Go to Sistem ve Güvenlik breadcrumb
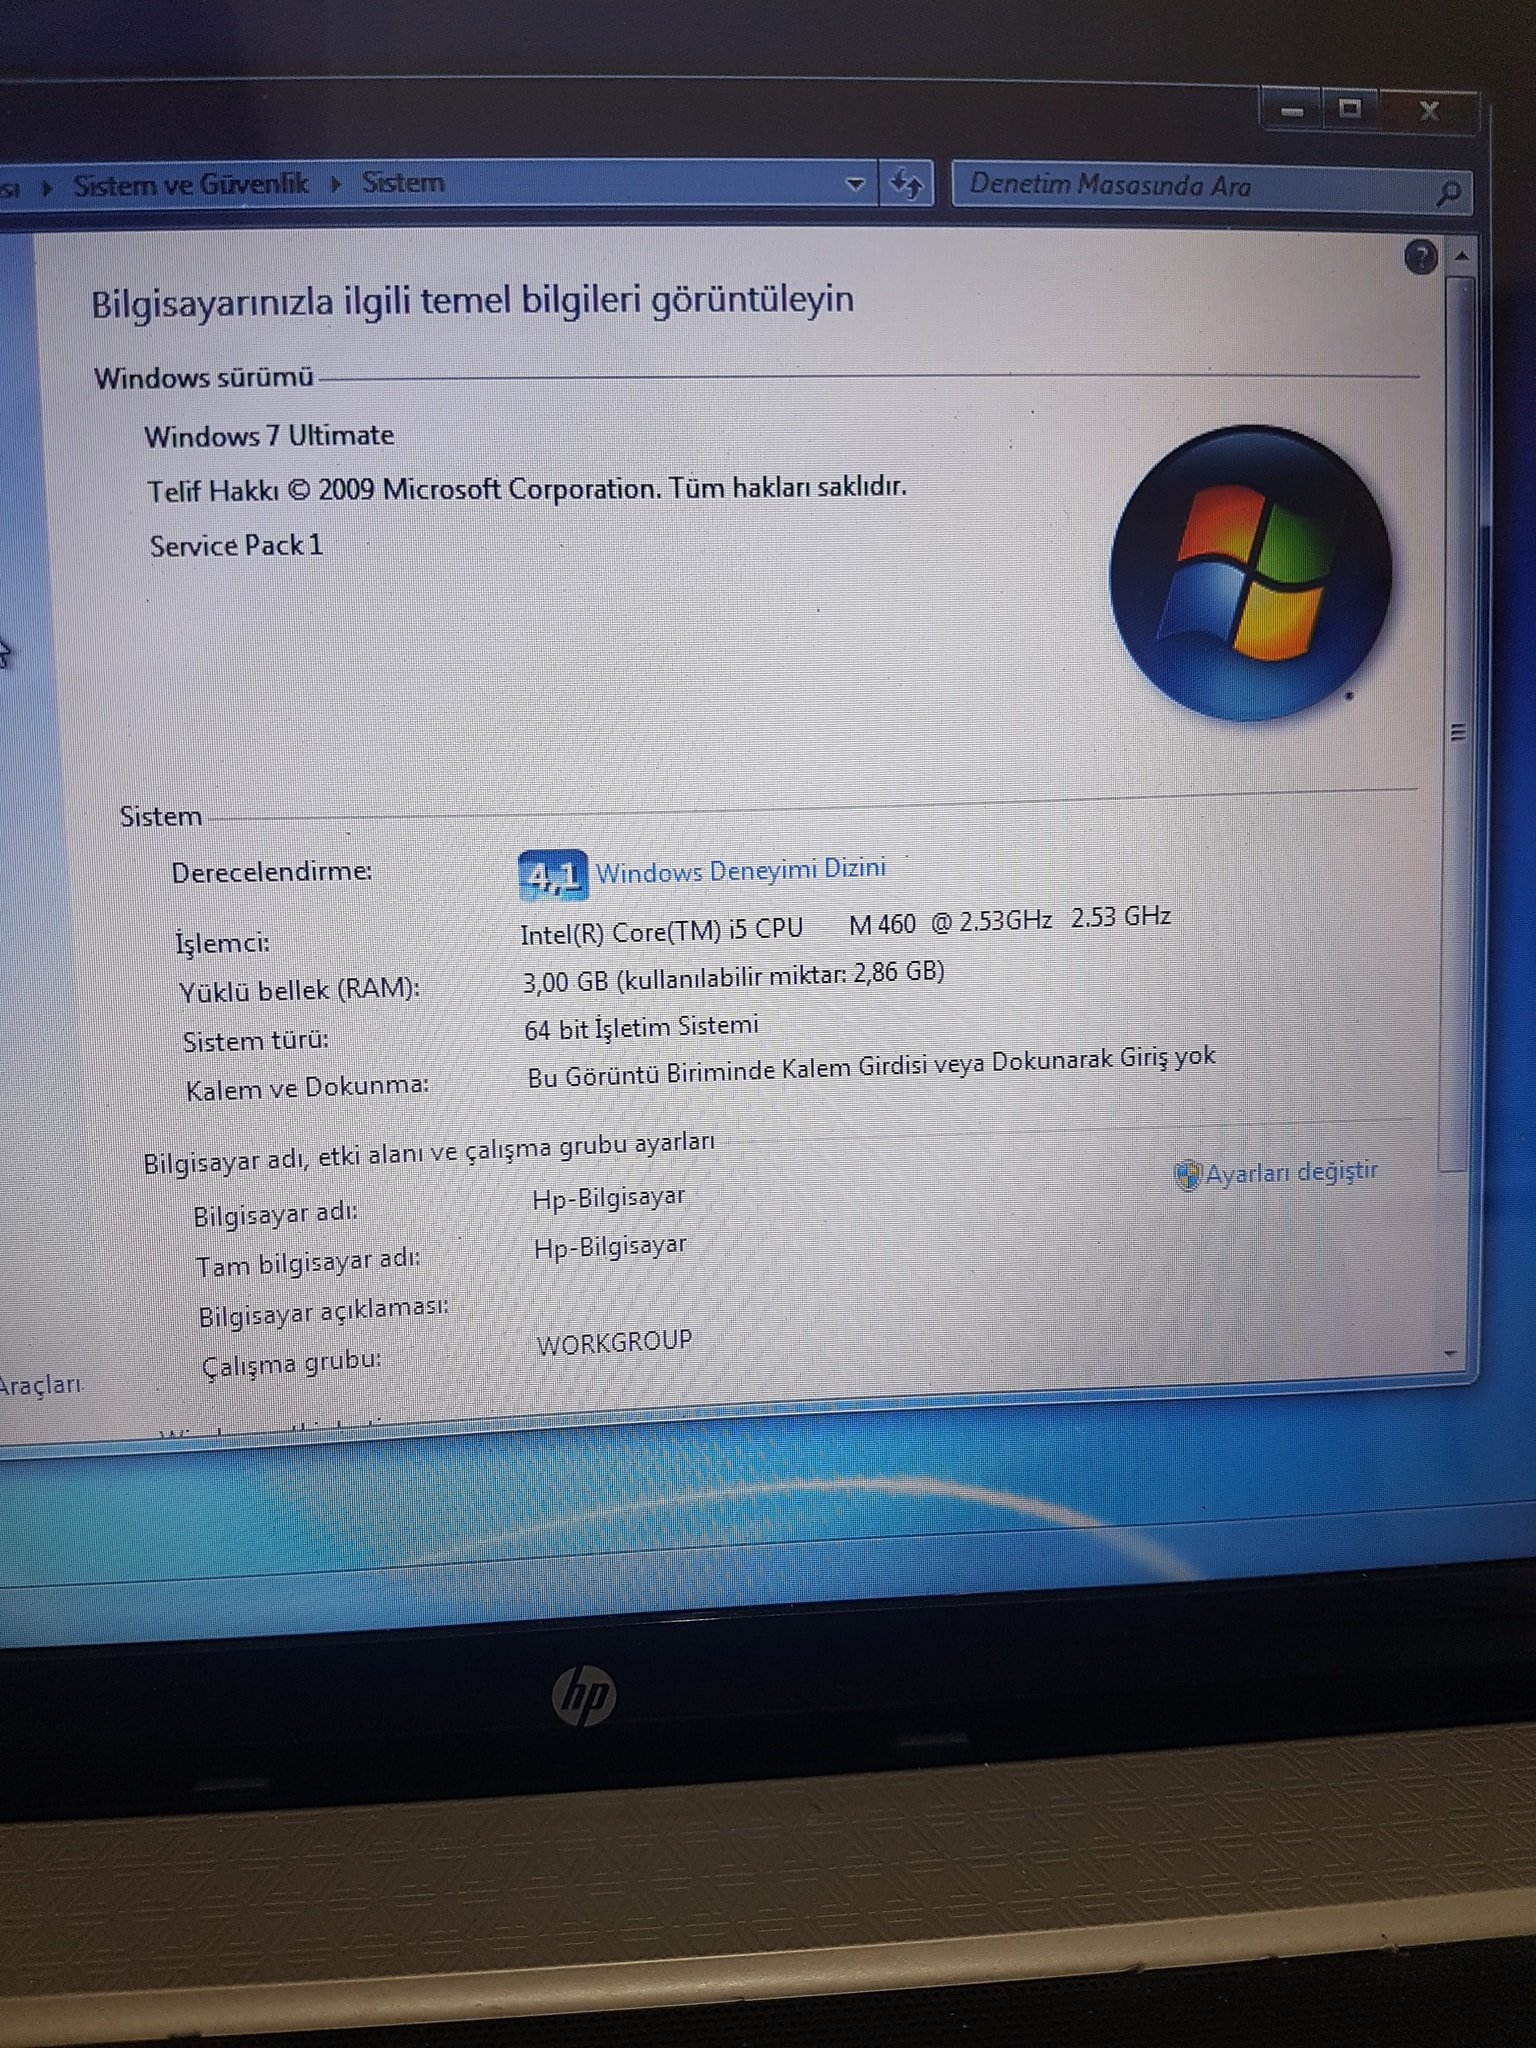Image resolution: width=1536 pixels, height=2048 pixels. pos(191,185)
